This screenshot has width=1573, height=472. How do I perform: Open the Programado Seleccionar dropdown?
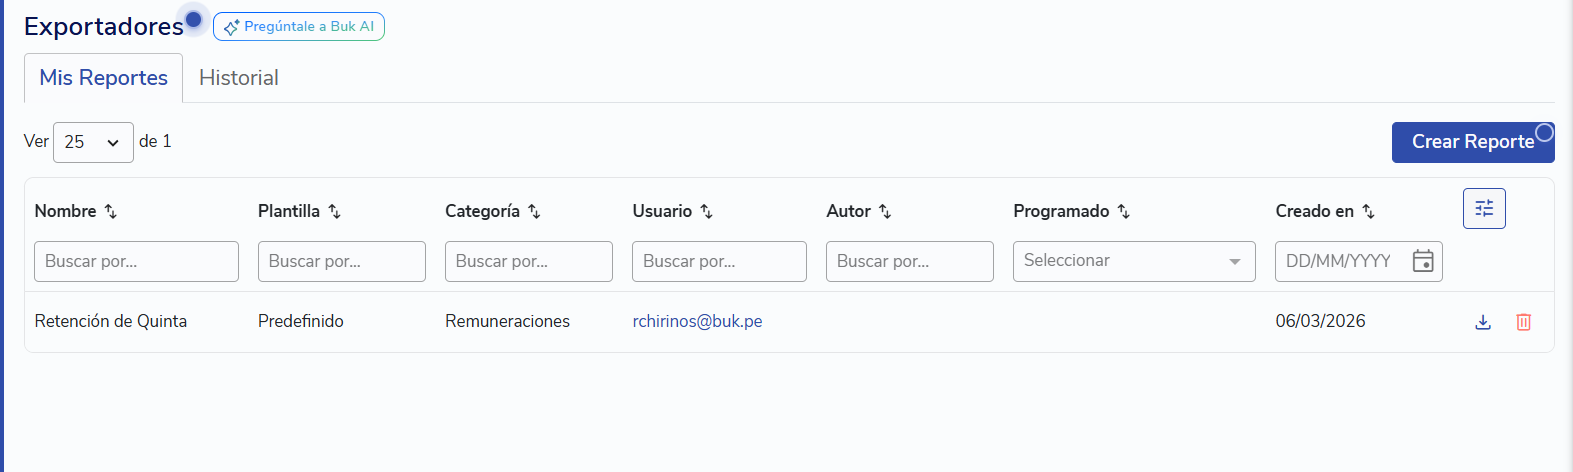pyautogui.click(x=1134, y=261)
